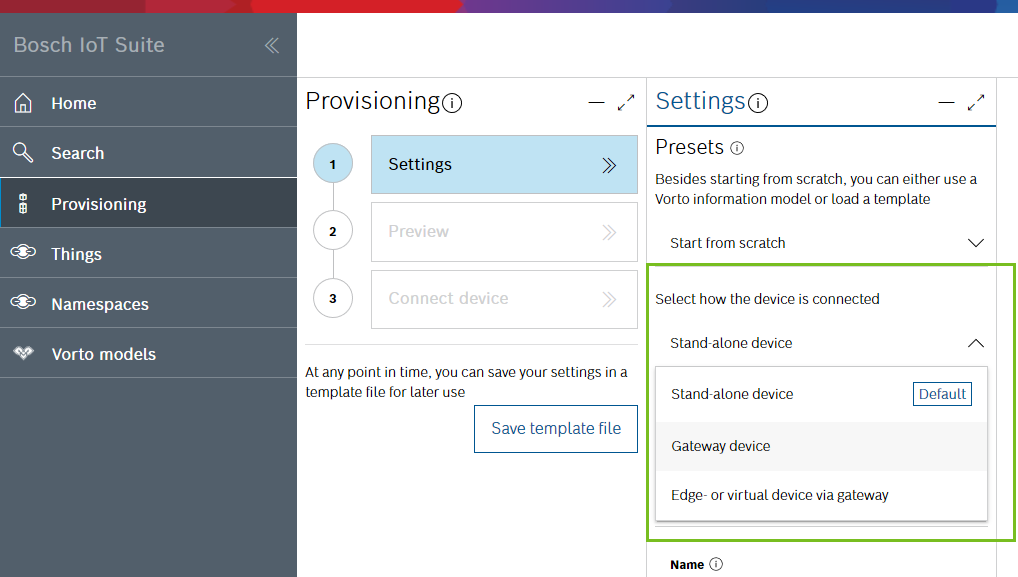1018x577 pixels.
Task: Click the Preview step double-chevron
Action: pos(609,232)
